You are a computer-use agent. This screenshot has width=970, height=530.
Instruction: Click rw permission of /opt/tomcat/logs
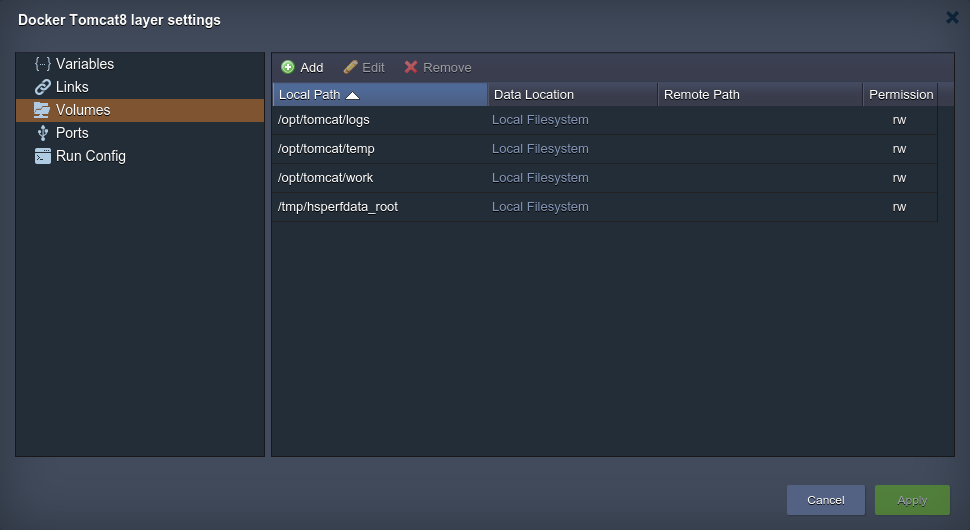click(899, 120)
